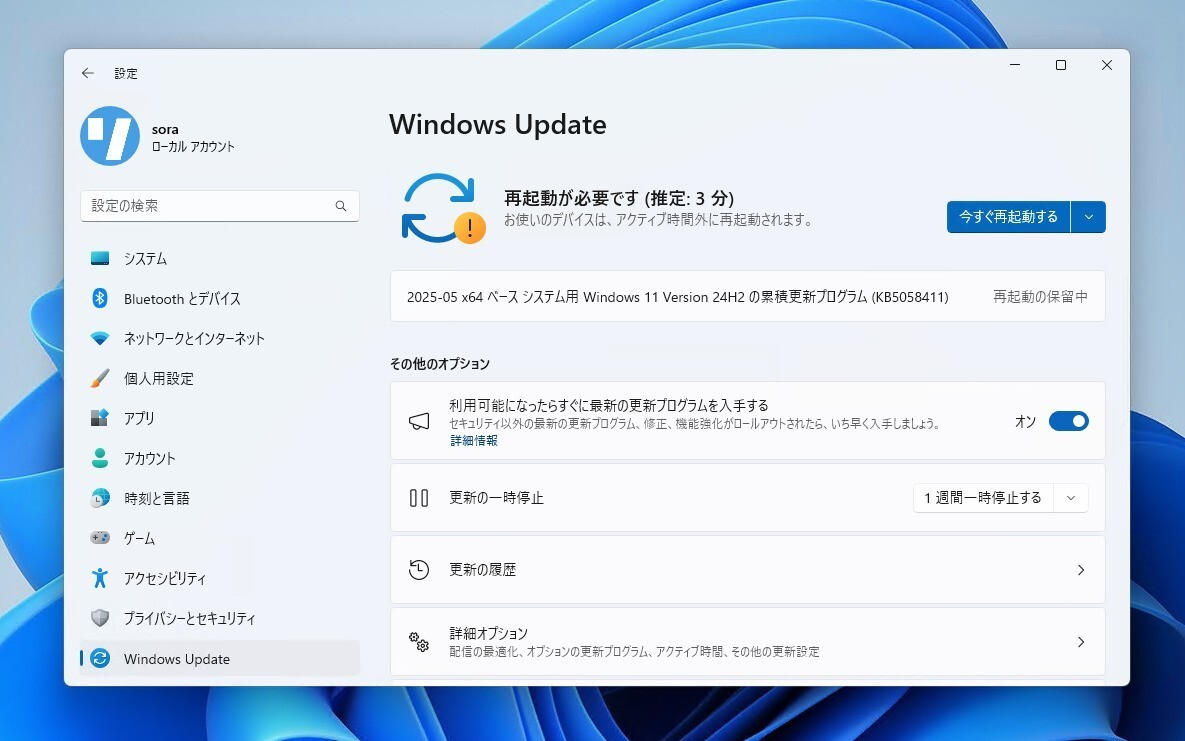The image size is (1185, 741).
Task: Click the アクセシビリティ figure icon
Action: [100, 578]
